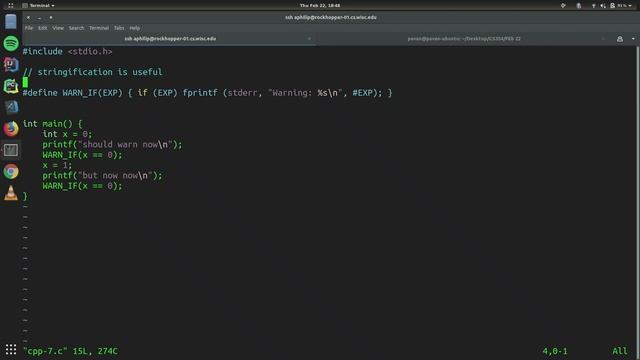The height and width of the screenshot is (360, 640).
Task: Click the 'All' scroll position indicator
Action: coord(620,351)
